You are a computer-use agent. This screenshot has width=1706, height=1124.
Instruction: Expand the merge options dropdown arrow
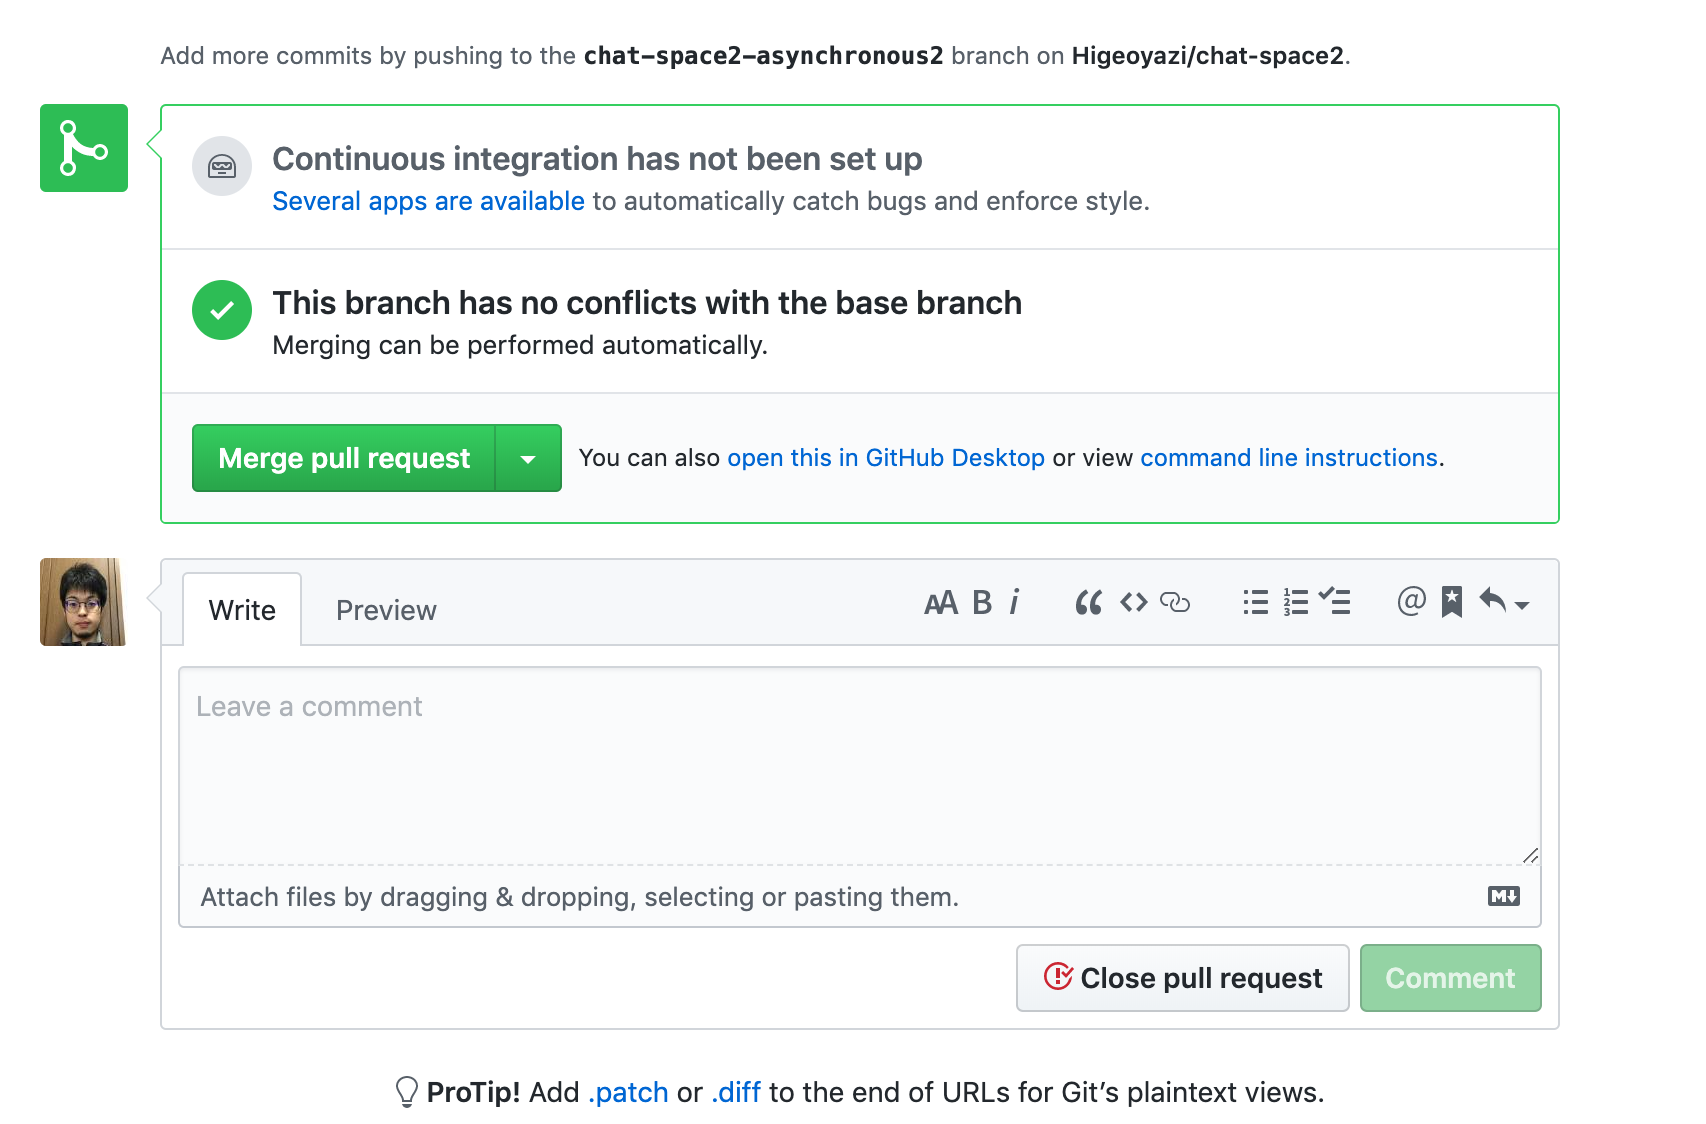[x=528, y=459]
